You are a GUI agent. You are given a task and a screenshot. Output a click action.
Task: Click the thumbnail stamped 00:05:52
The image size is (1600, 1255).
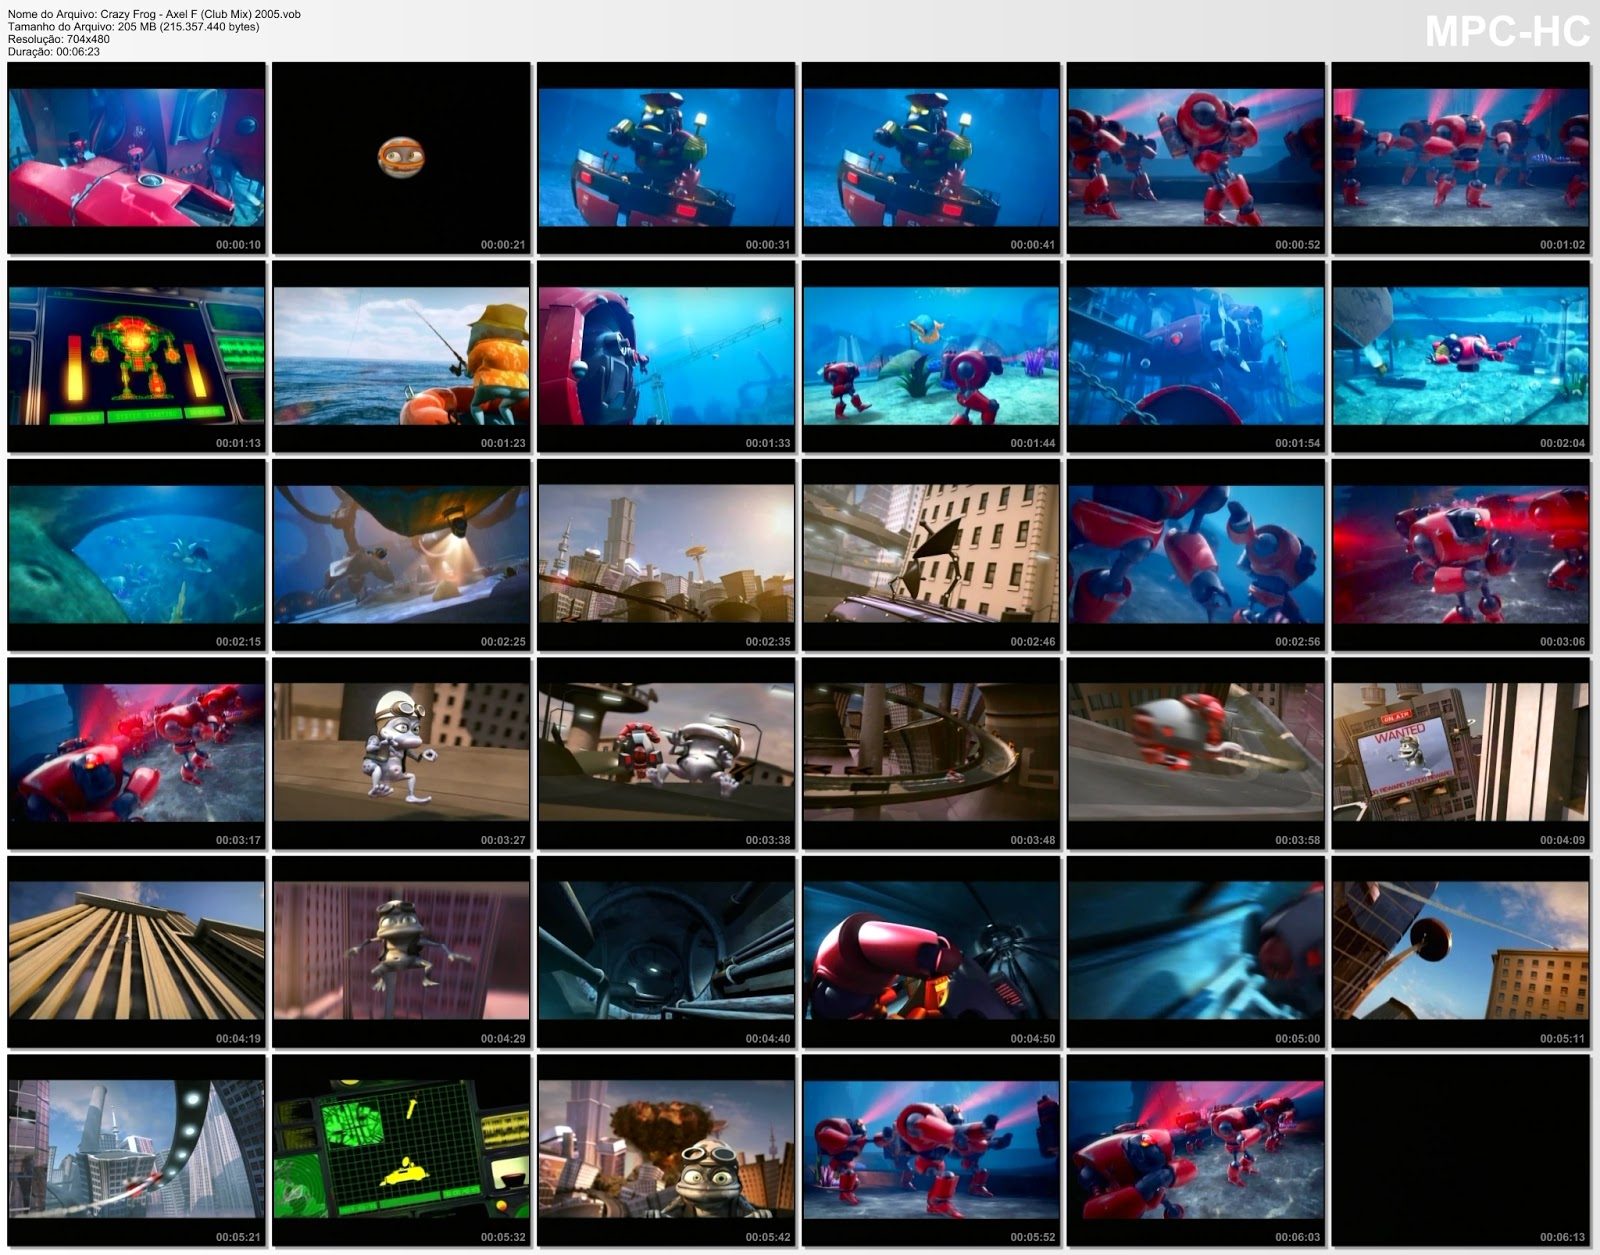point(931,1151)
